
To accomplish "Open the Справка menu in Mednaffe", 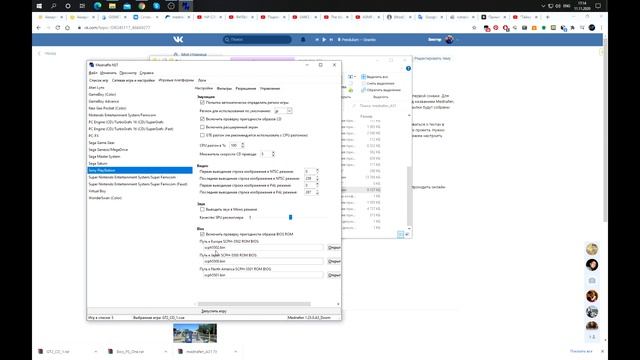I will click(147, 73).
